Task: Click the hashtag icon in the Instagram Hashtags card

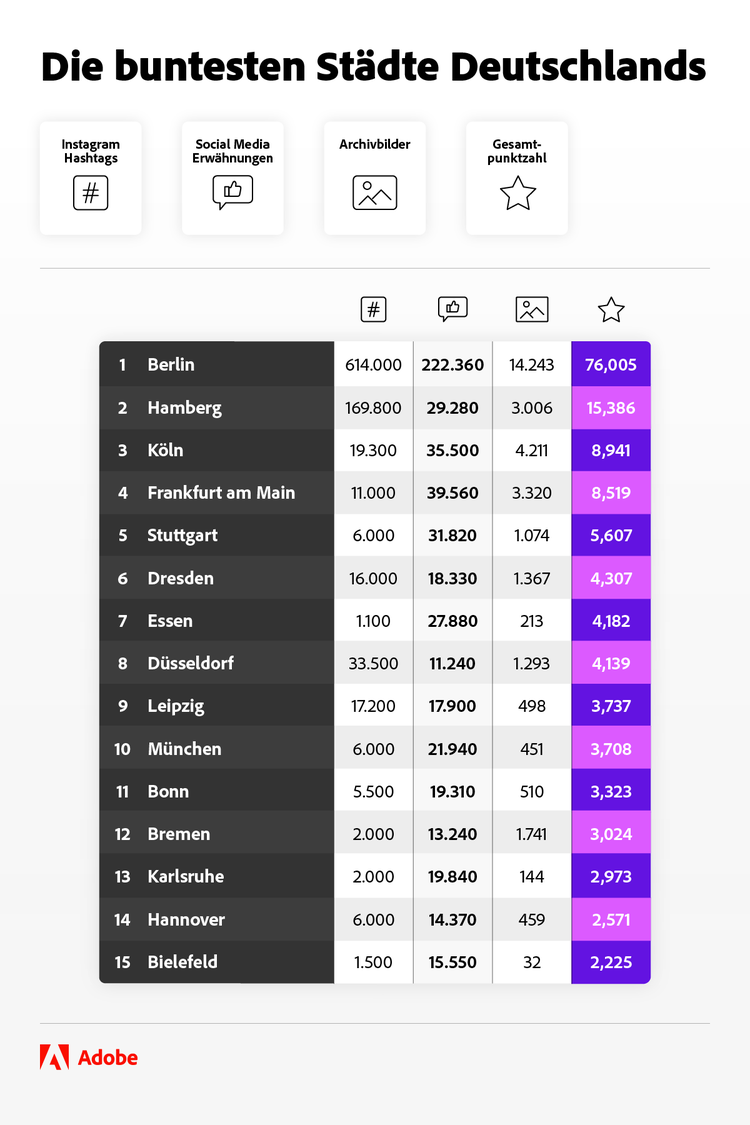Action: tap(90, 193)
